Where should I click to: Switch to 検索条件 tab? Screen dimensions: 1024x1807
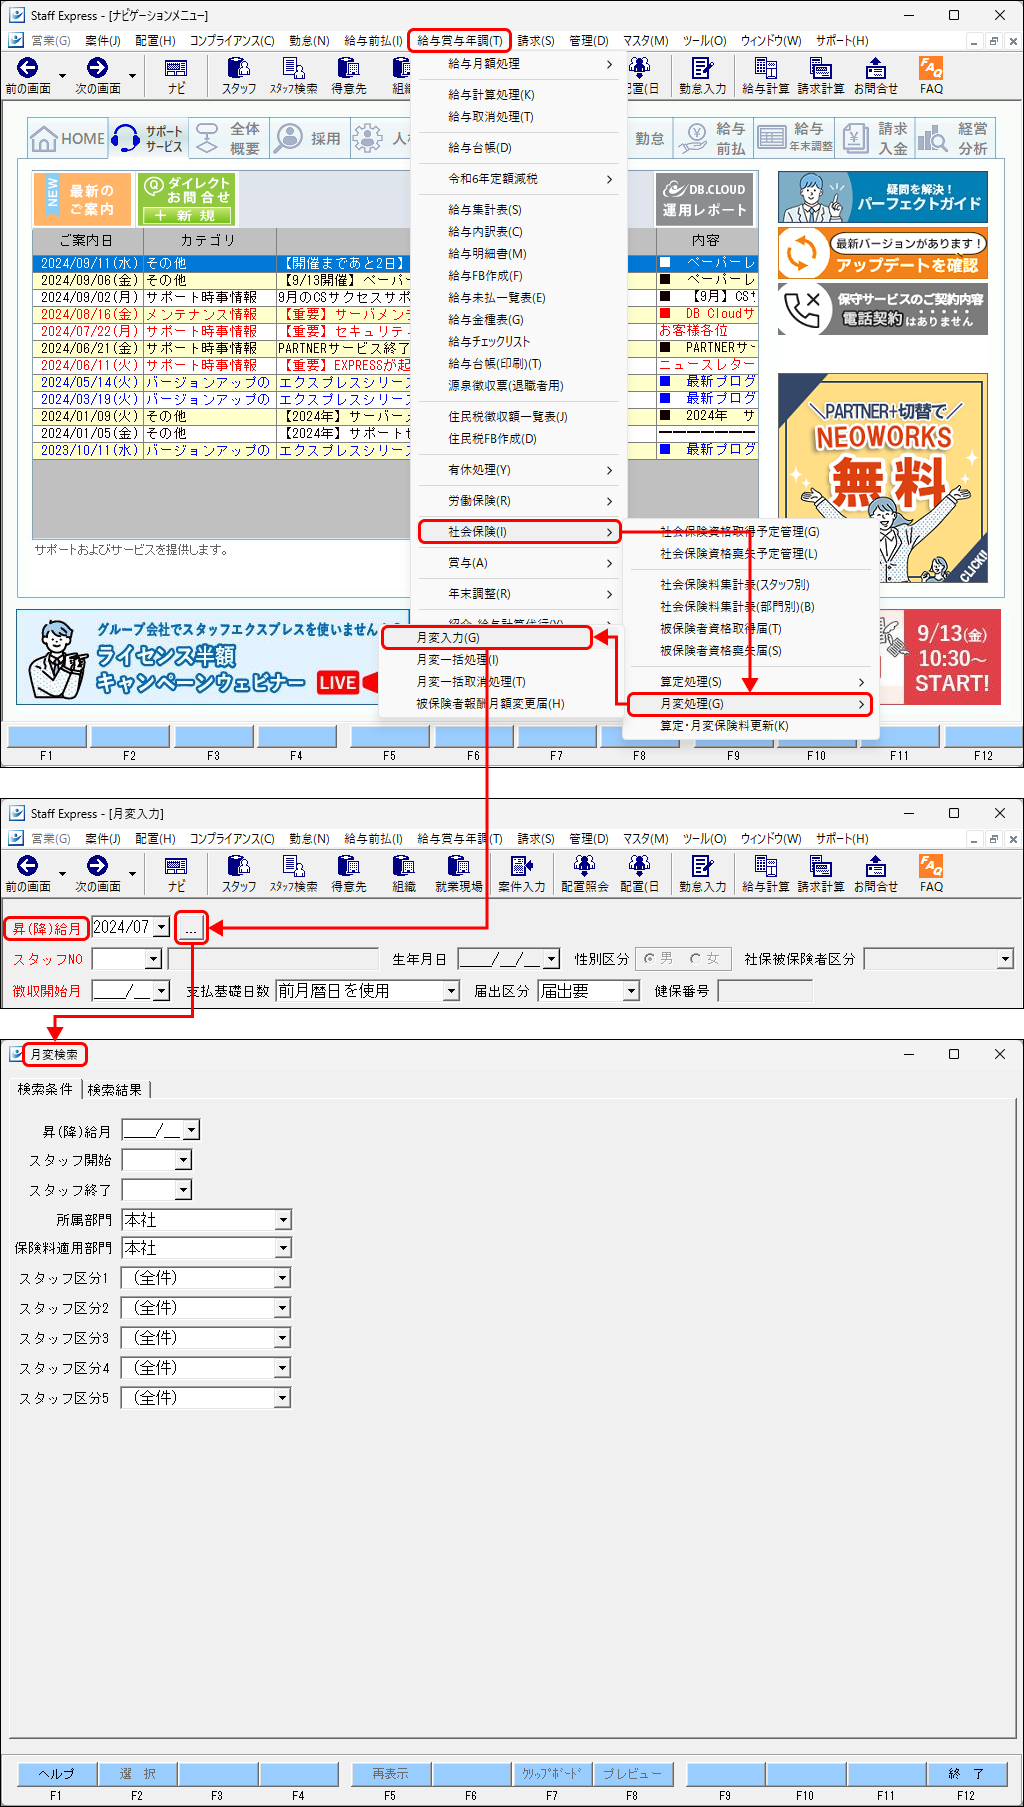pyautogui.click(x=45, y=1089)
